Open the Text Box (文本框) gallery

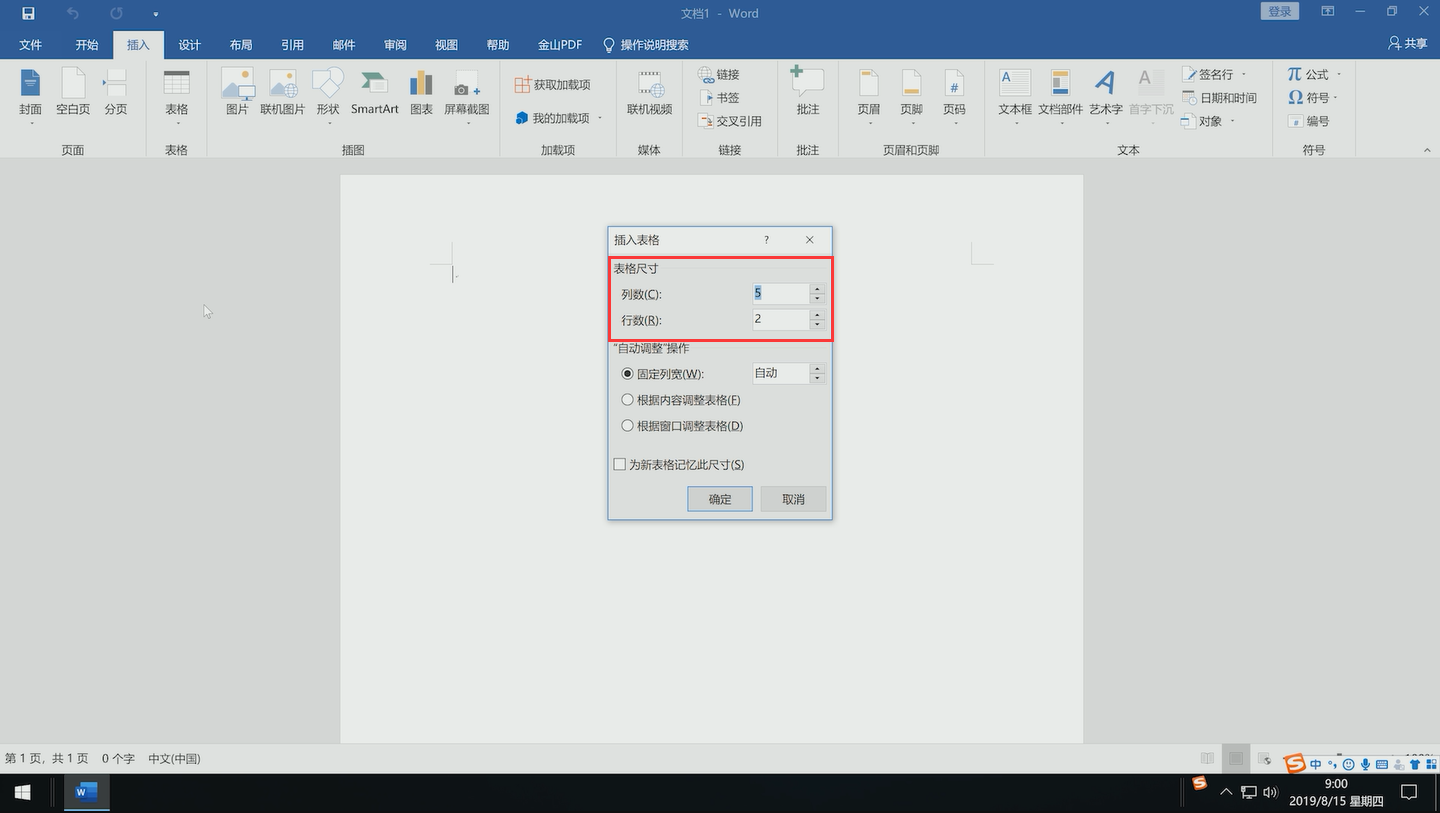(x=1015, y=97)
